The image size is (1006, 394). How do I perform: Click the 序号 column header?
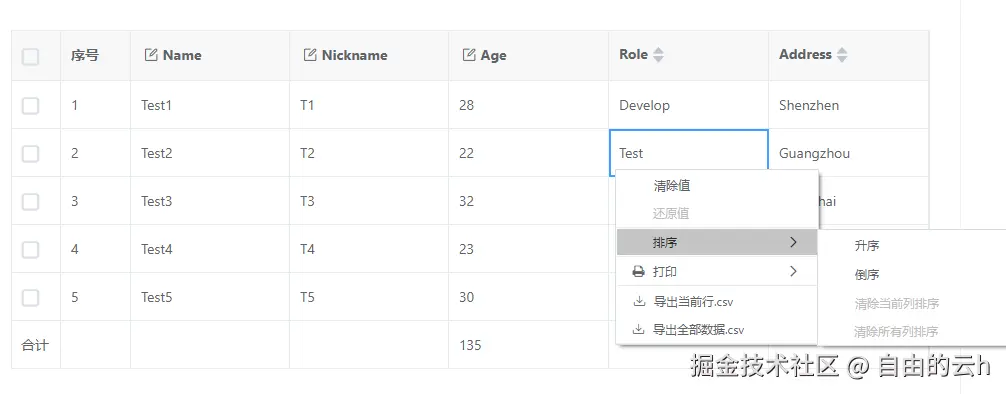tap(96, 56)
